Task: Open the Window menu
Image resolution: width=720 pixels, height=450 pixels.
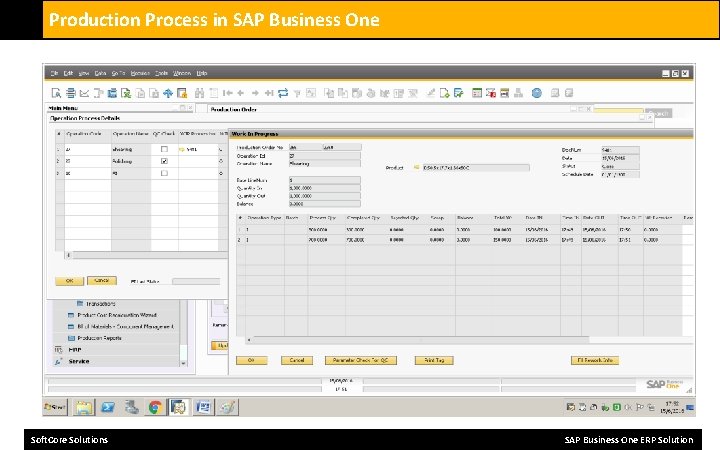Action: click(182, 73)
